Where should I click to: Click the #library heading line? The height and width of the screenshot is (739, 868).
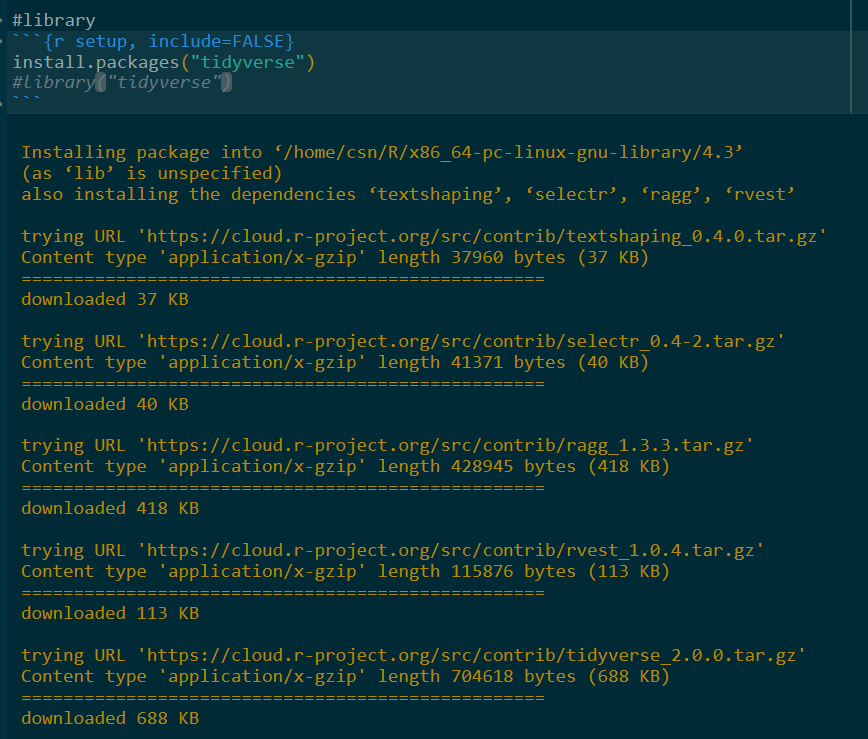(54, 20)
